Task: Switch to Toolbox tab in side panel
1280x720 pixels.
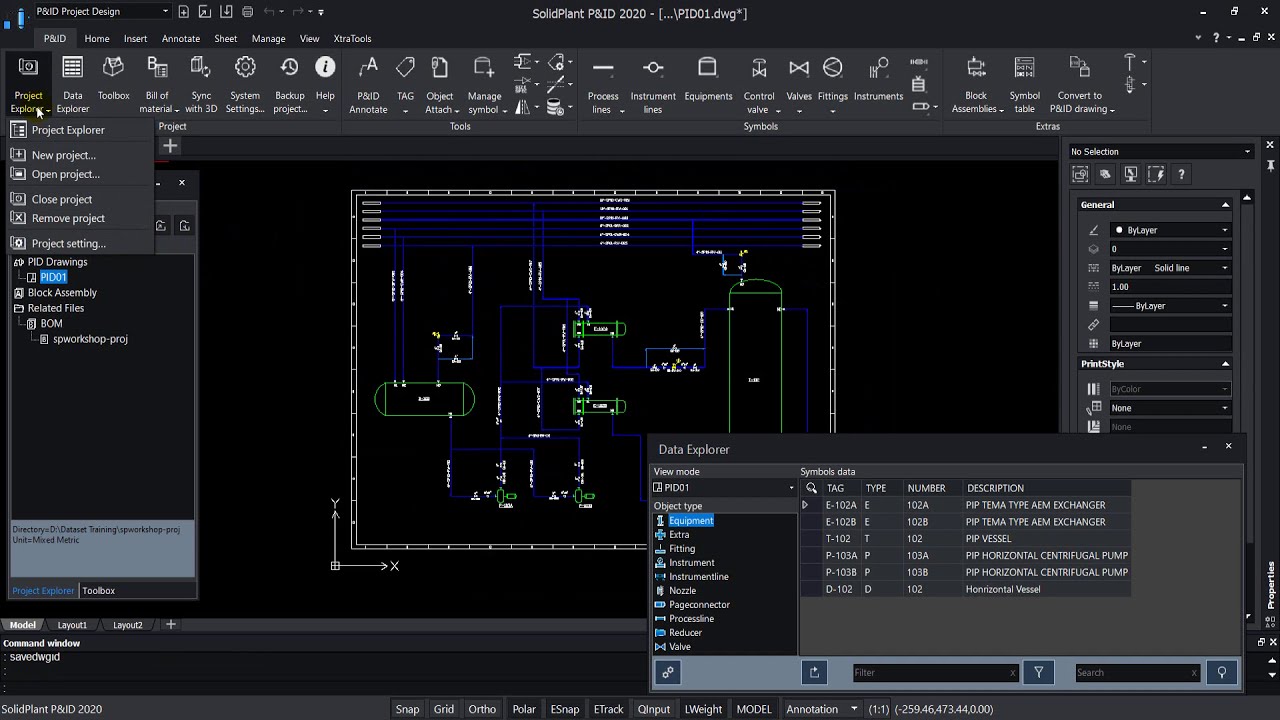Action: point(98,591)
